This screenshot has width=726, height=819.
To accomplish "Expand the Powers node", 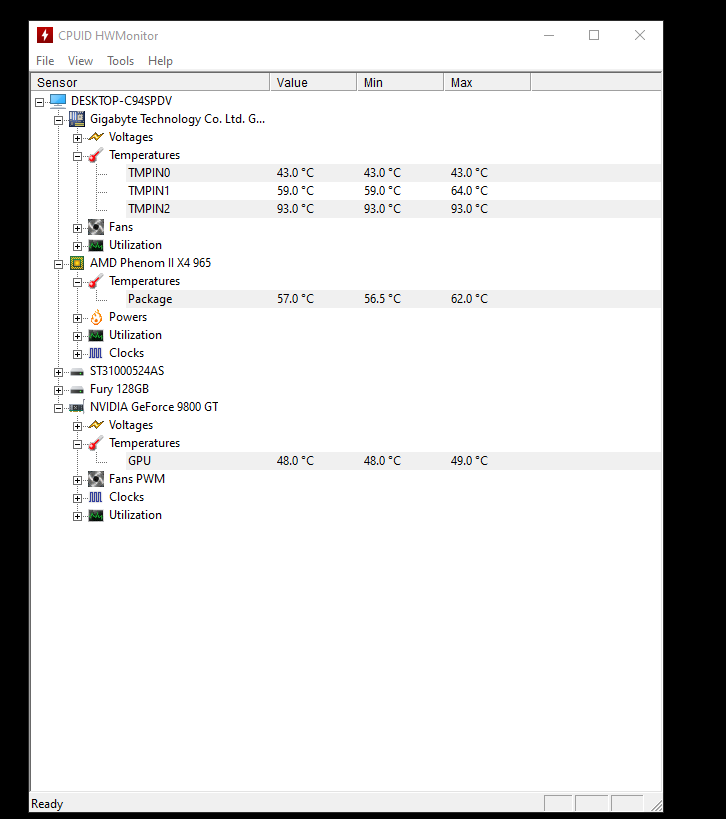I will click(x=77, y=318).
